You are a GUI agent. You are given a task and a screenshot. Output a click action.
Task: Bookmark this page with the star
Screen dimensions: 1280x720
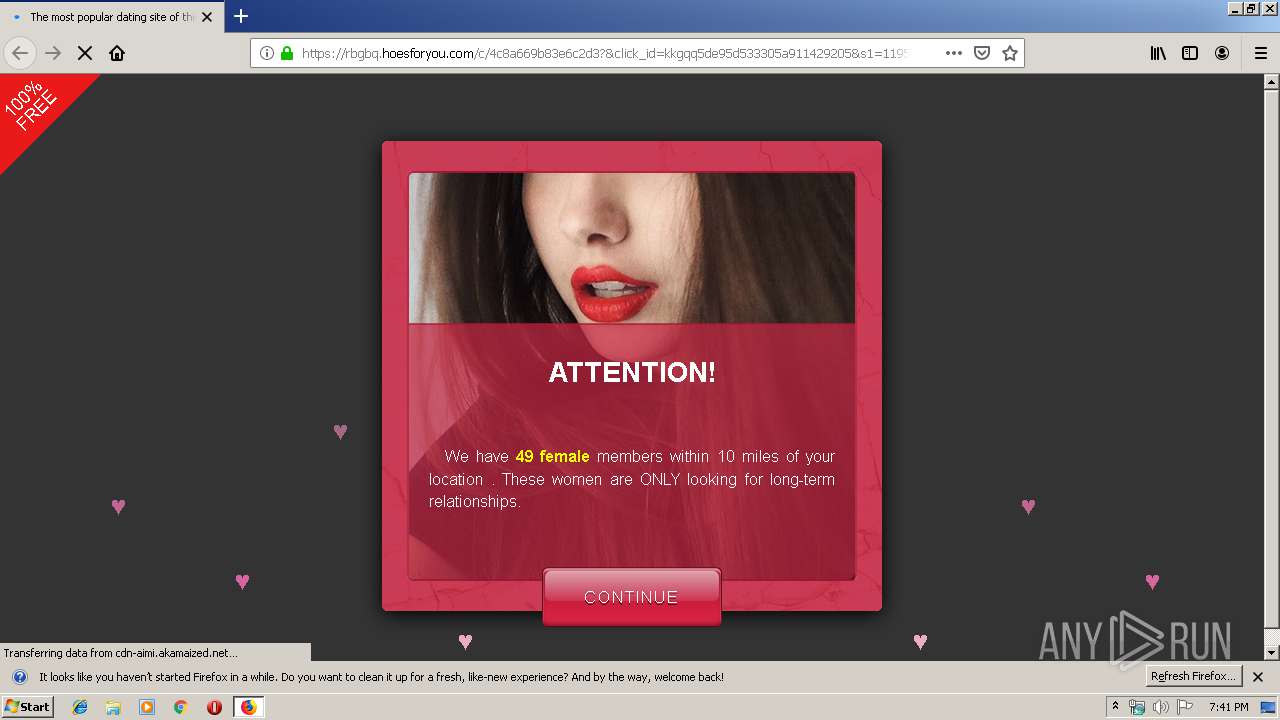coord(1010,53)
